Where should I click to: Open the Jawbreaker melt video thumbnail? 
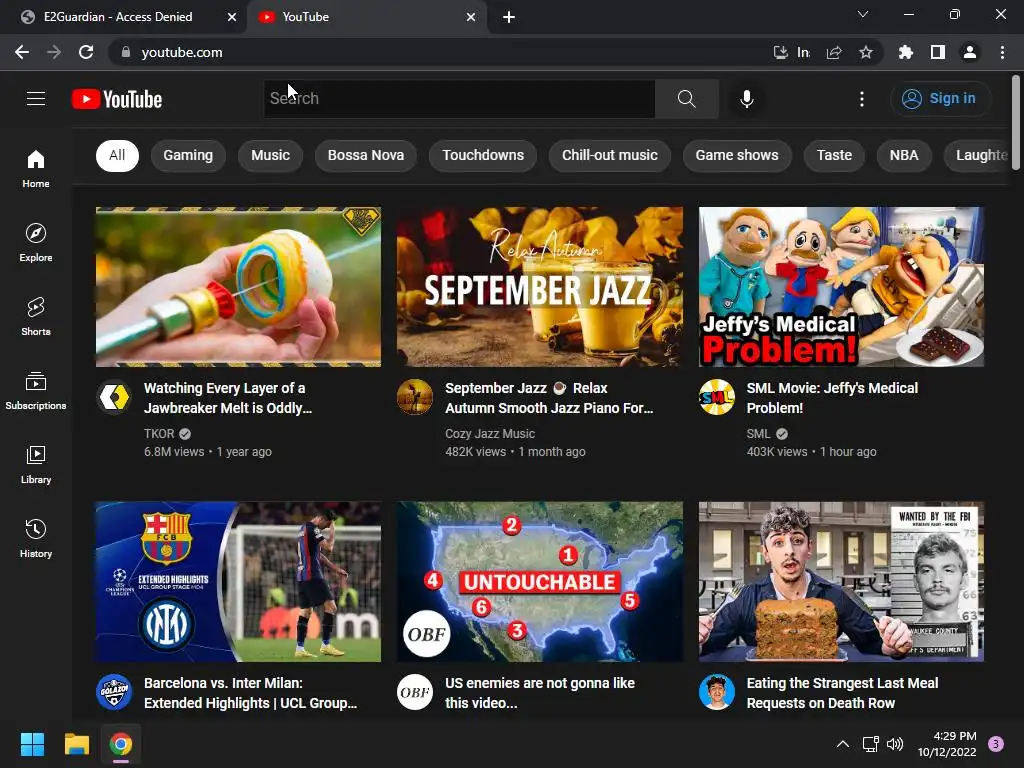pyautogui.click(x=238, y=287)
